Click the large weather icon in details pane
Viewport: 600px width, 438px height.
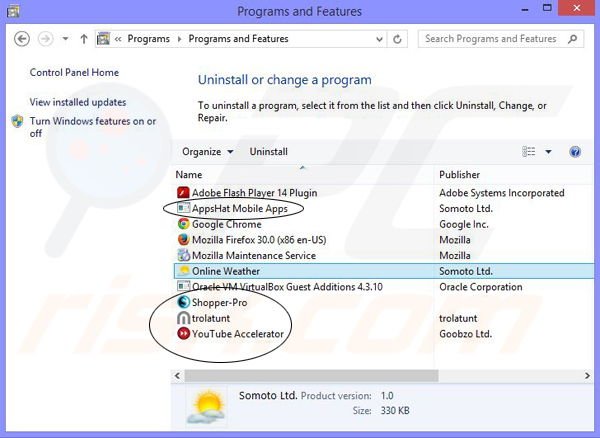206,407
